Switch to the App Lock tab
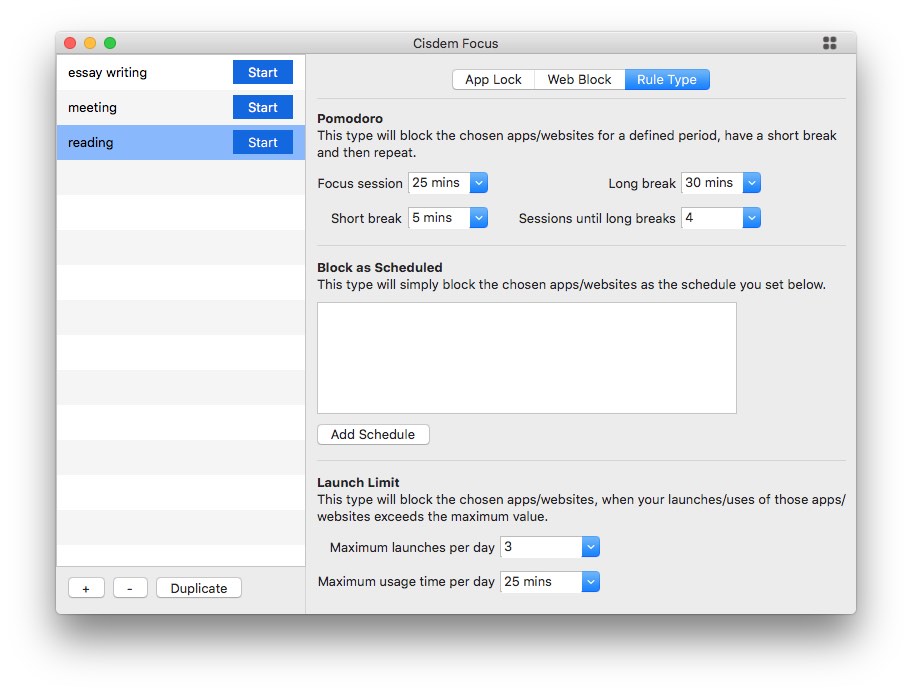 493,80
